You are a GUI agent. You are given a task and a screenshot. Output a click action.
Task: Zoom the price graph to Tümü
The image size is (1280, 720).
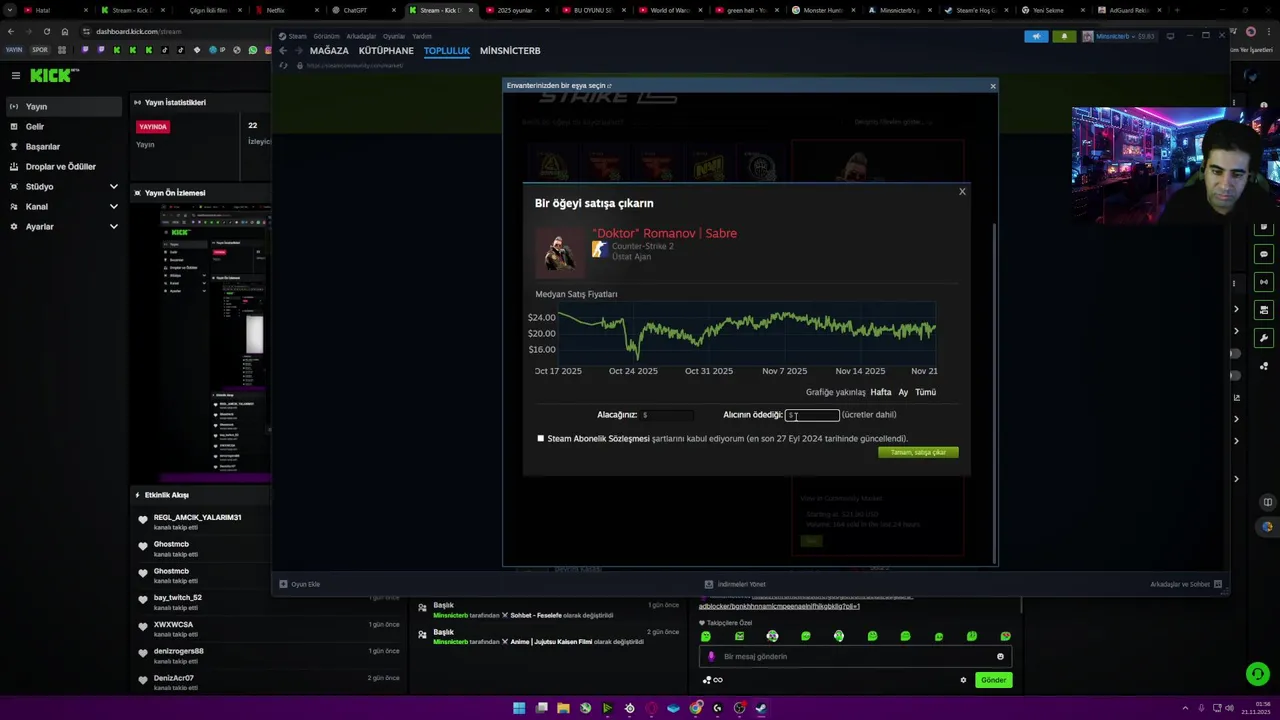[x=925, y=392]
